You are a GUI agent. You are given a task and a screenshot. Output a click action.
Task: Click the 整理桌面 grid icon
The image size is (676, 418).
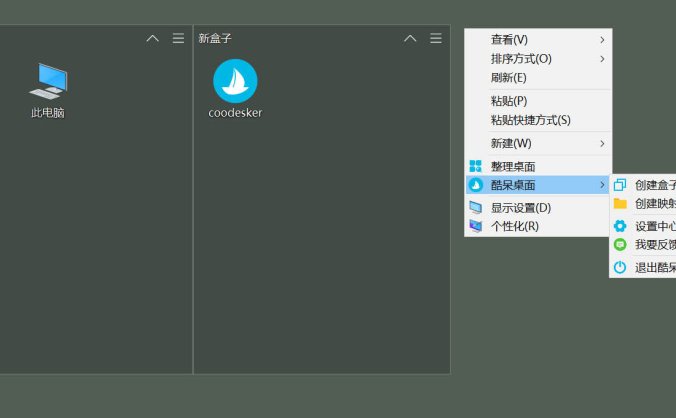476,166
